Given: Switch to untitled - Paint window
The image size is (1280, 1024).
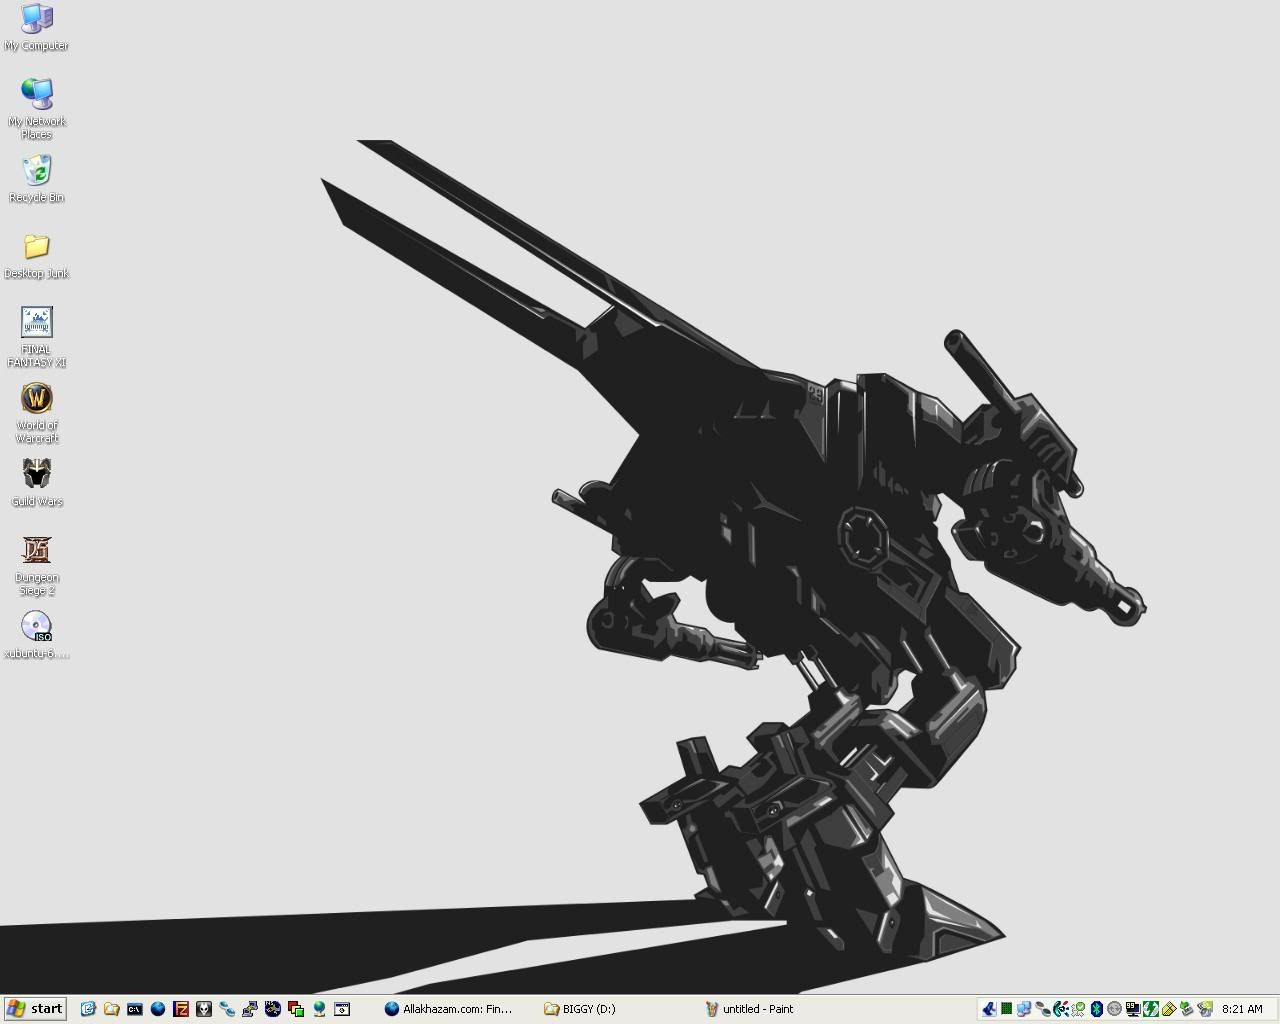Looking at the screenshot, I should point(750,1009).
